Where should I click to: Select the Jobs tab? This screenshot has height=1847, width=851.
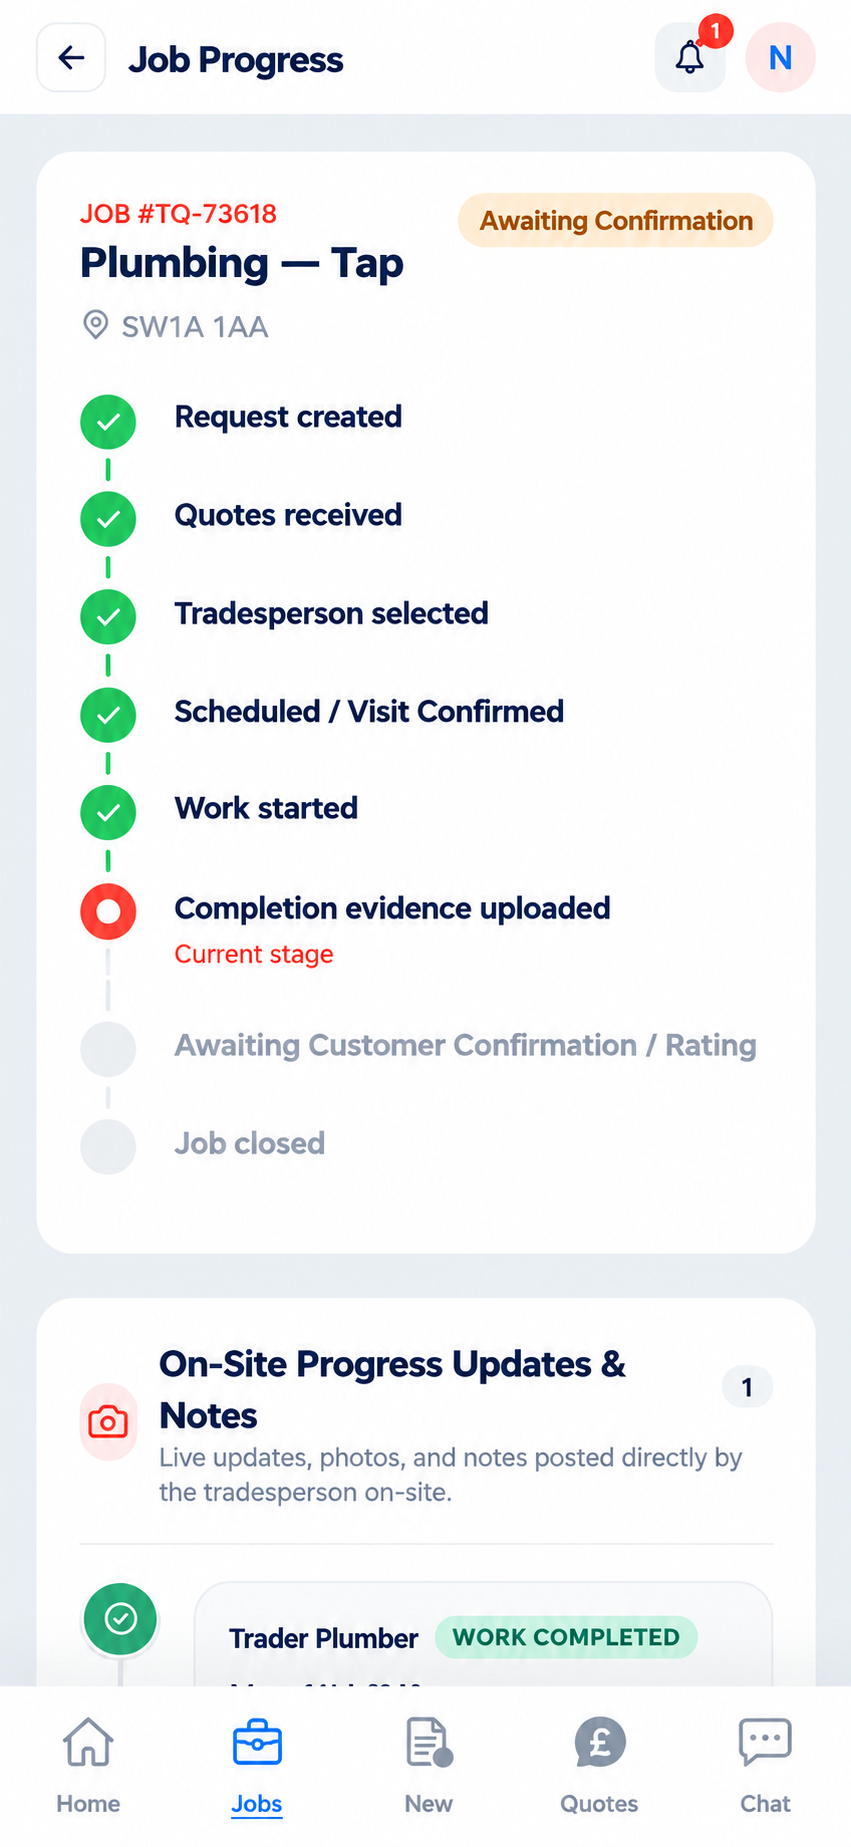tap(257, 1765)
